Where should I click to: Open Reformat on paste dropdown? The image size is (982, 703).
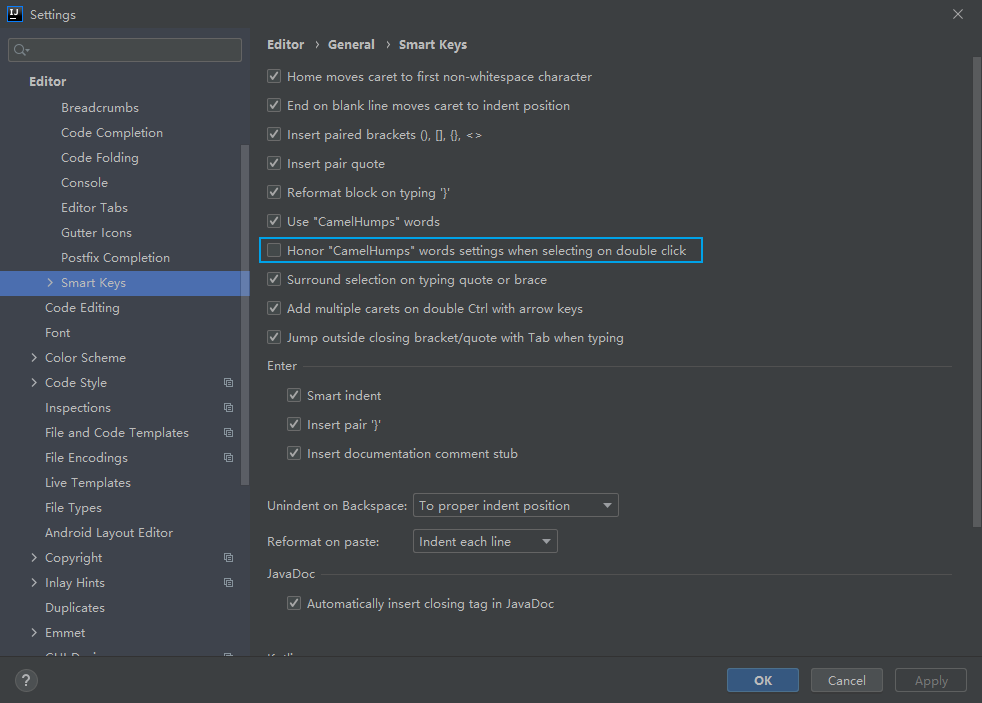[x=485, y=542]
